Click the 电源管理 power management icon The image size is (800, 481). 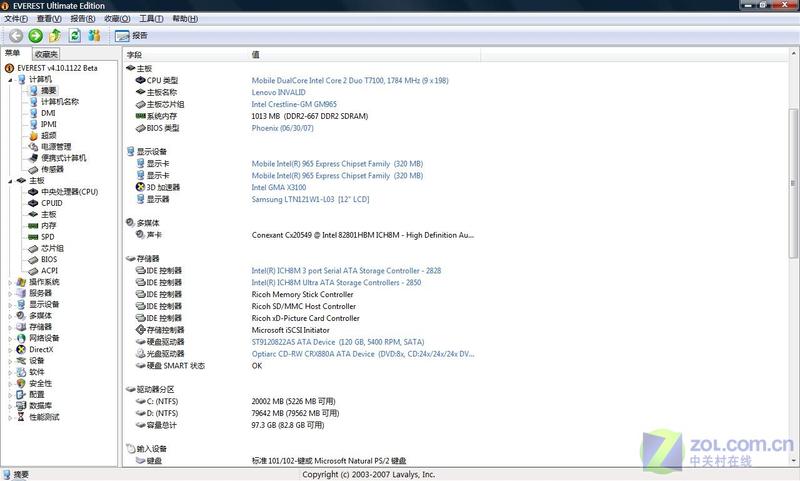coord(33,147)
